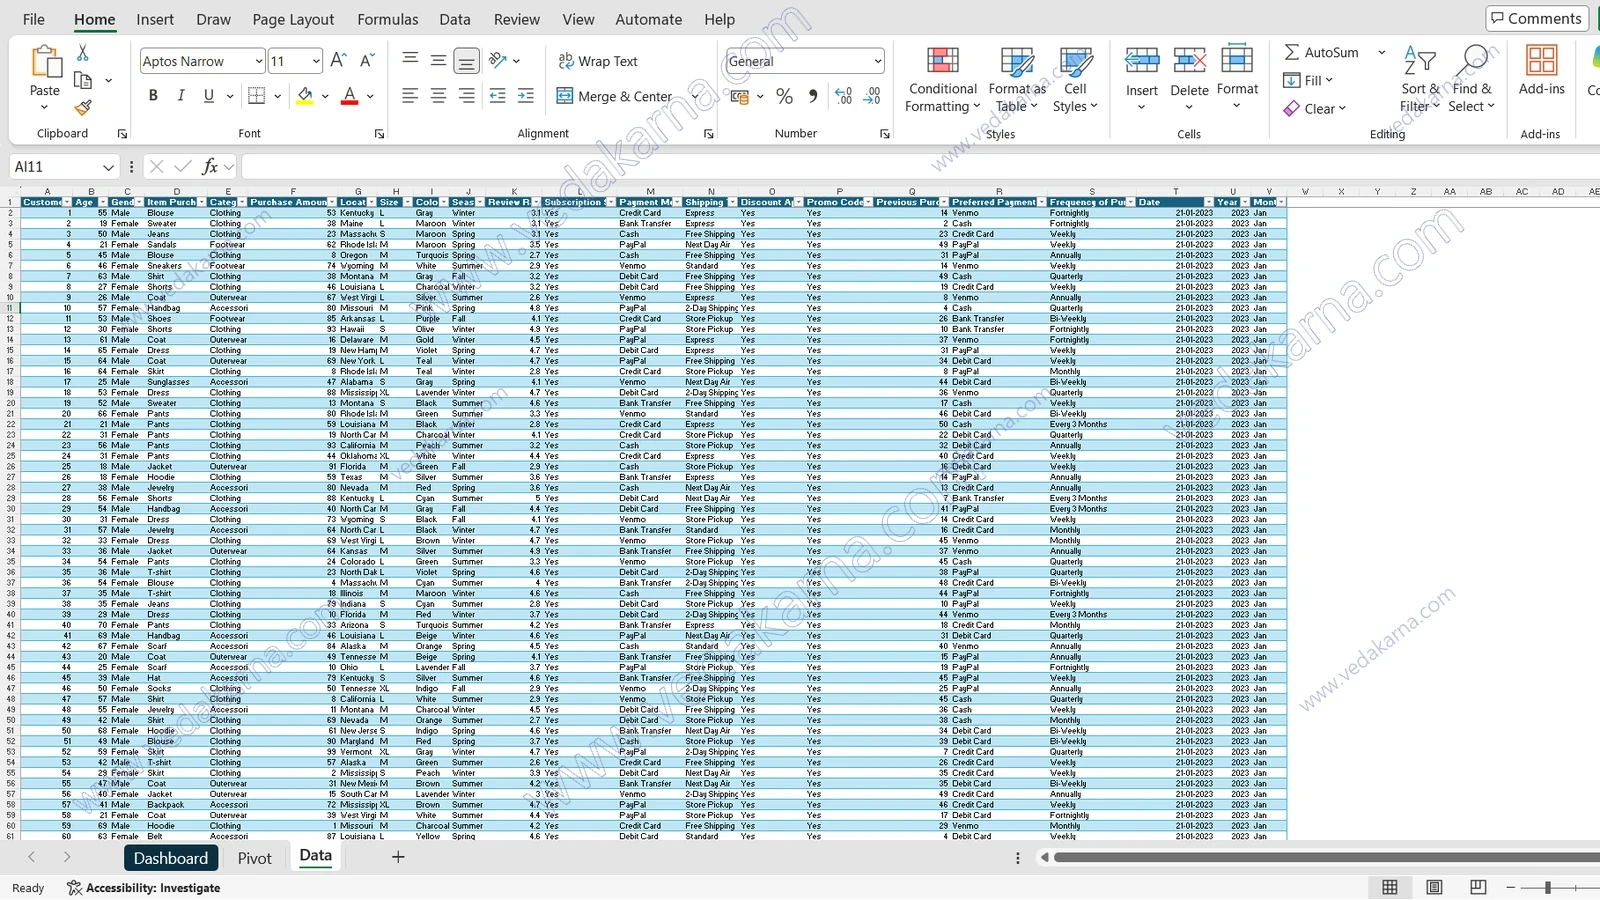Screen dimensions: 1600x900
Task: Open Sort & Filter options
Action: click(1420, 80)
